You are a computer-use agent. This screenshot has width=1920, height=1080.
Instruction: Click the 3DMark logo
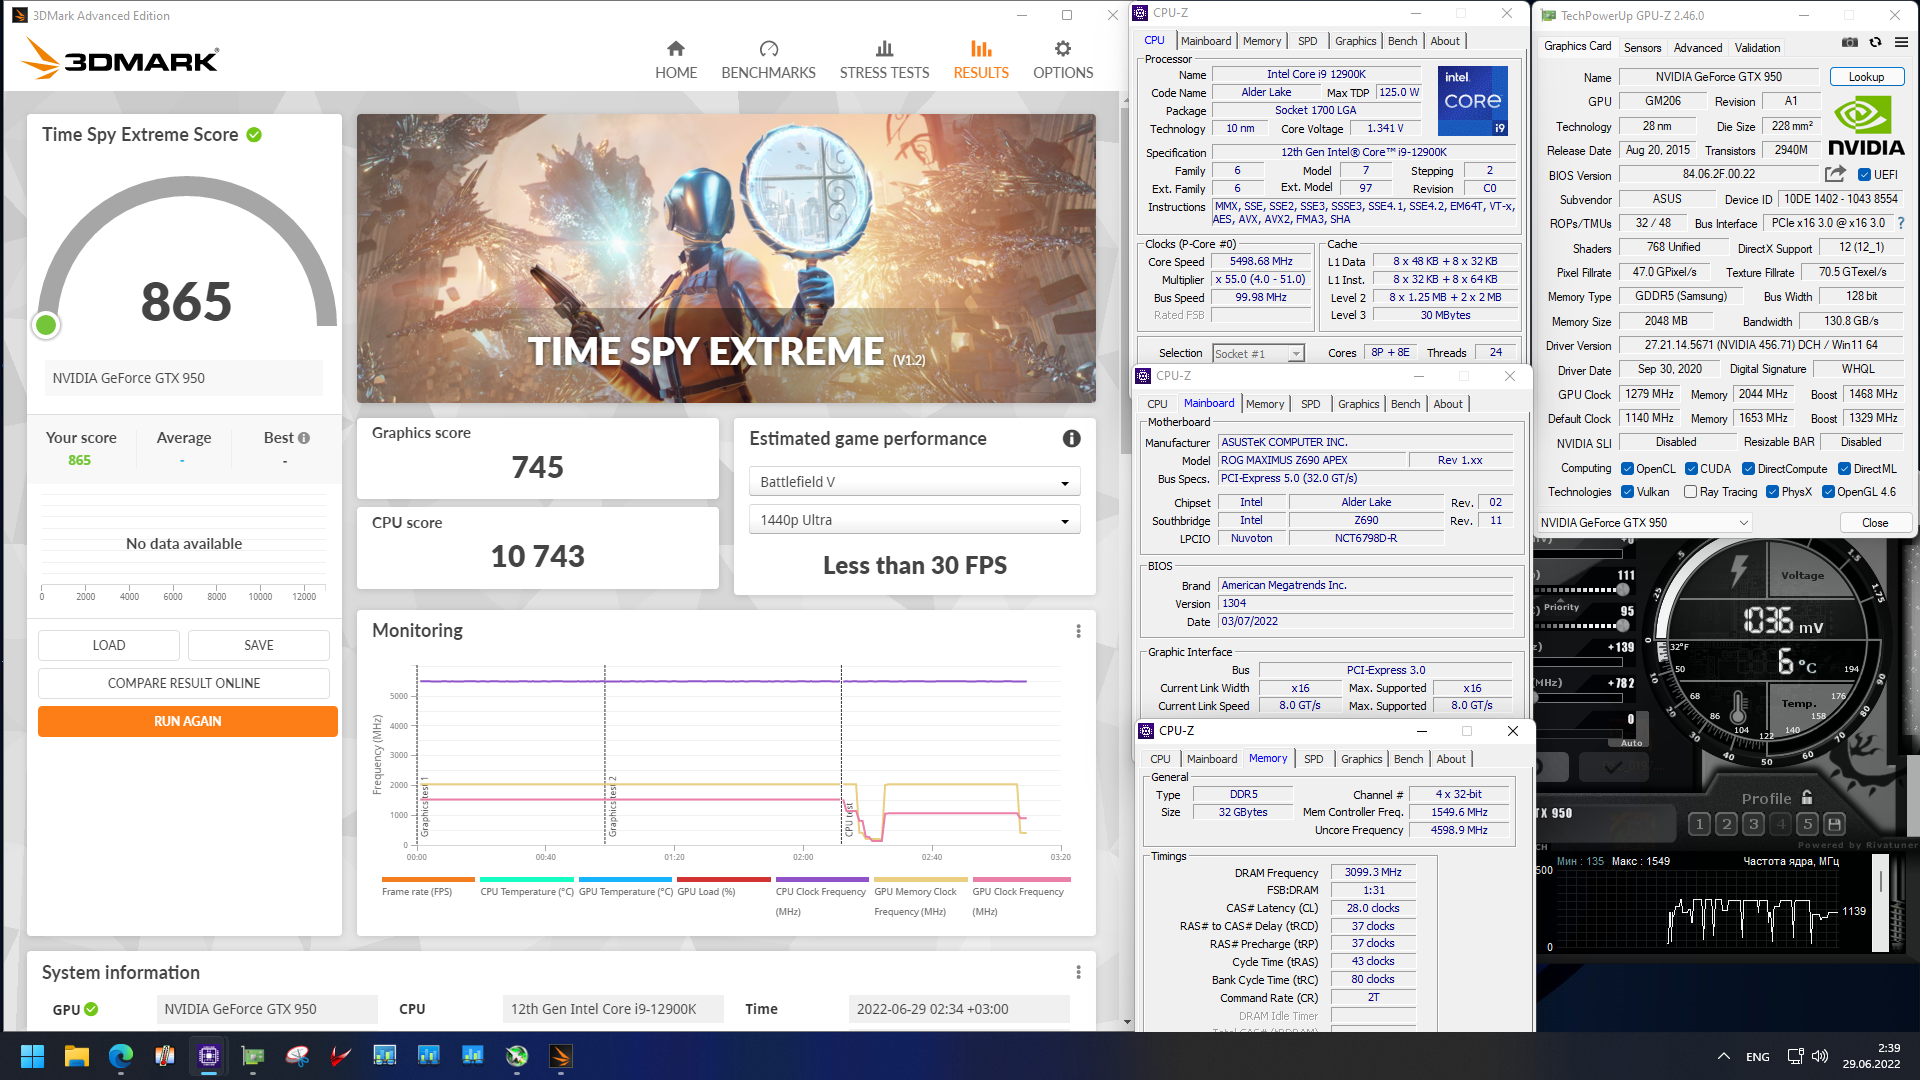click(120, 58)
